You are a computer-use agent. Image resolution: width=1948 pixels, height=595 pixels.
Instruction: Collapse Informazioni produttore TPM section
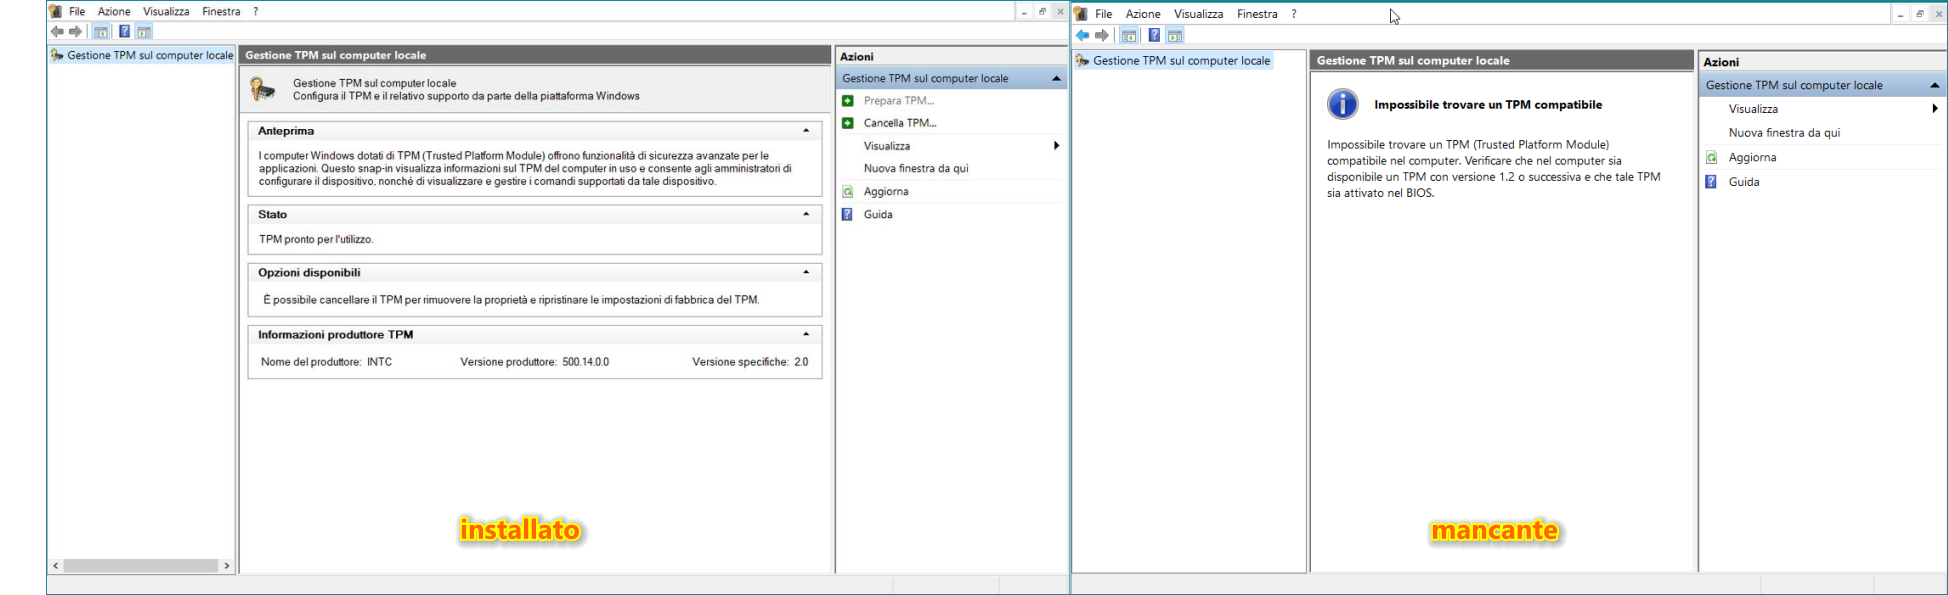click(x=806, y=334)
